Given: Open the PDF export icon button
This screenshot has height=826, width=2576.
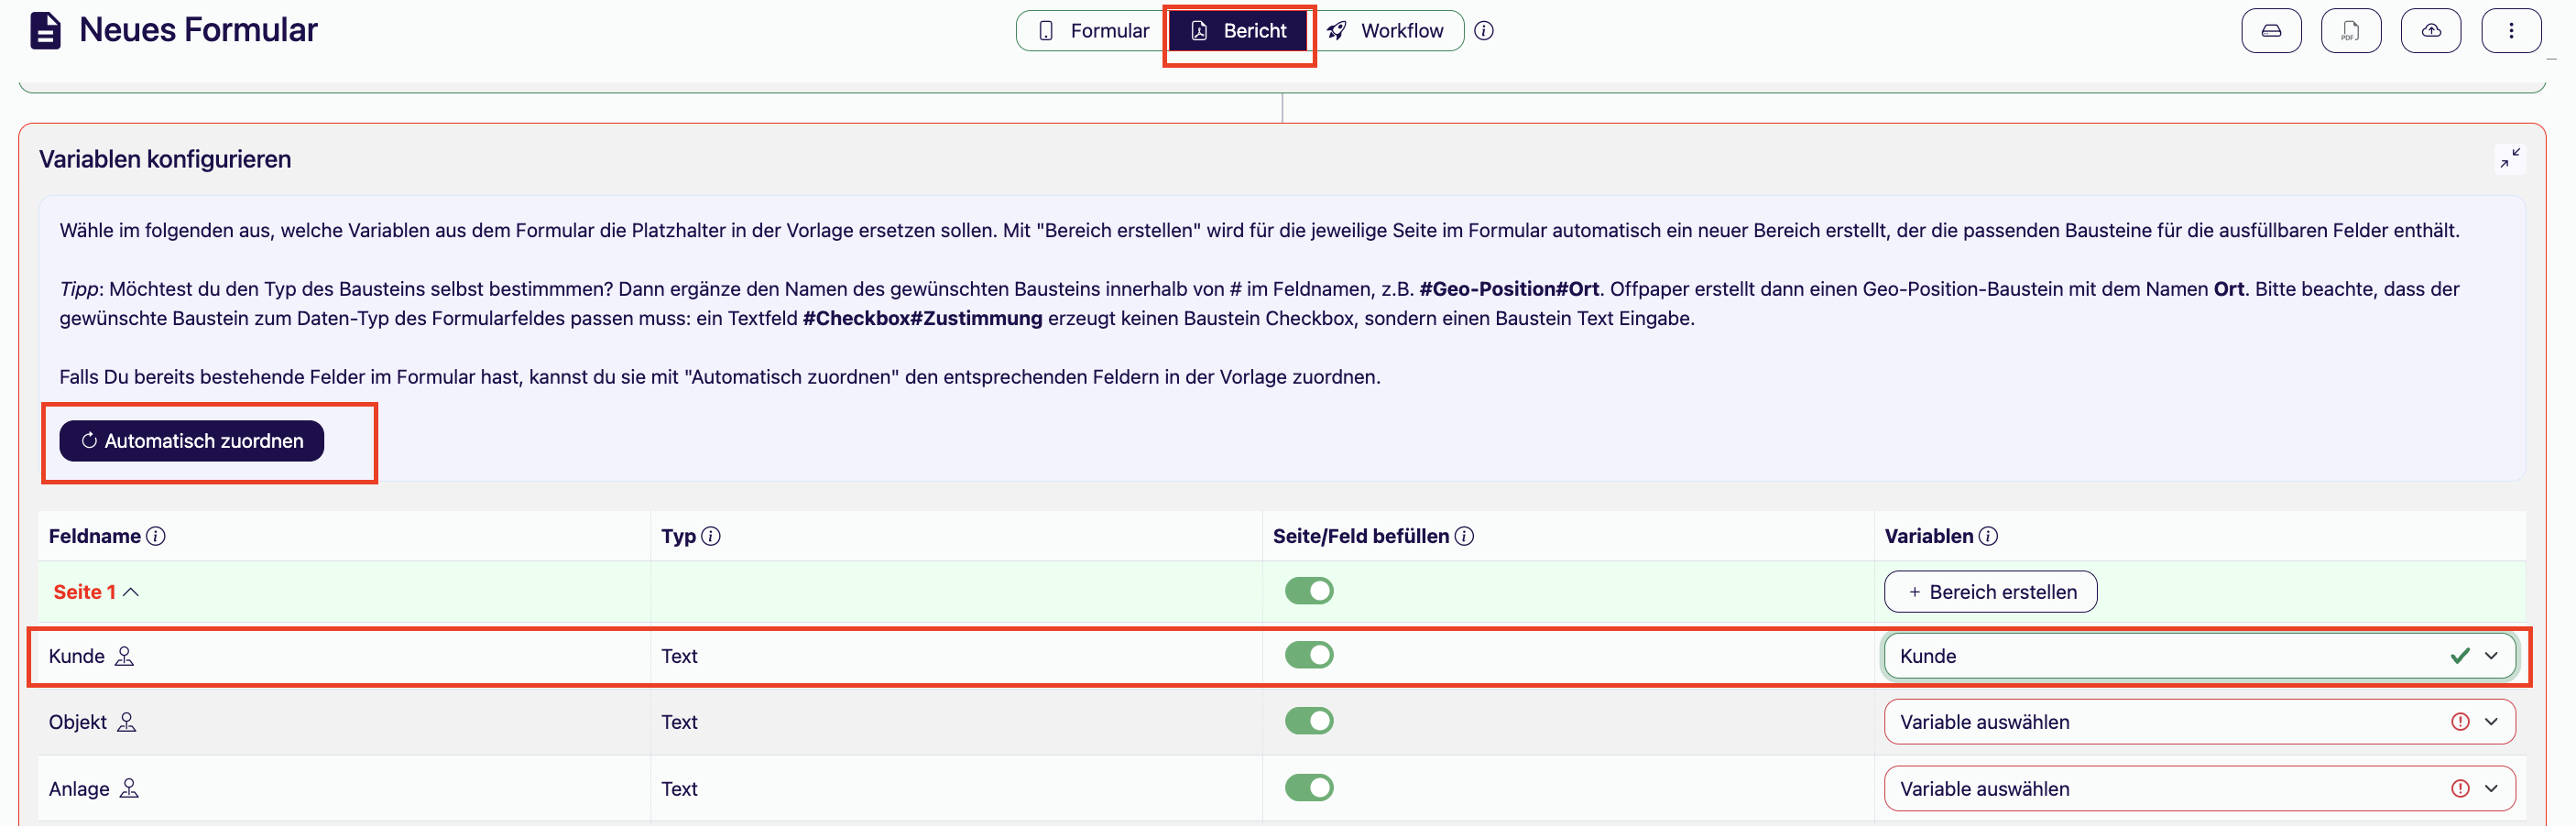Looking at the screenshot, I should tap(2350, 31).
